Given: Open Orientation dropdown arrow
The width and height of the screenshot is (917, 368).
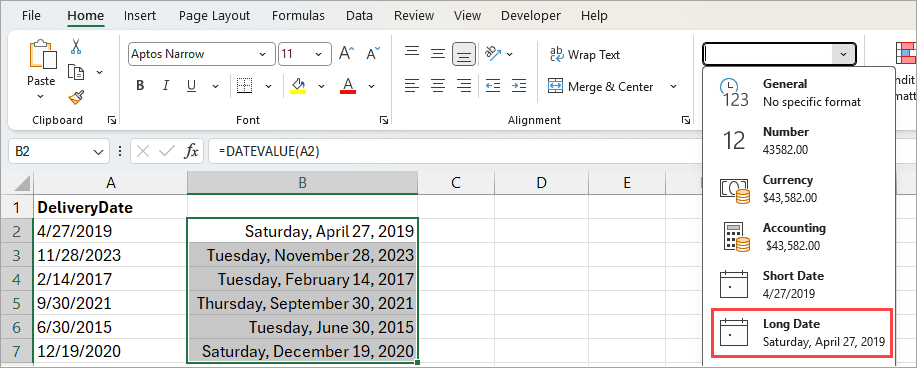Looking at the screenshot, I should coord(509,54).
